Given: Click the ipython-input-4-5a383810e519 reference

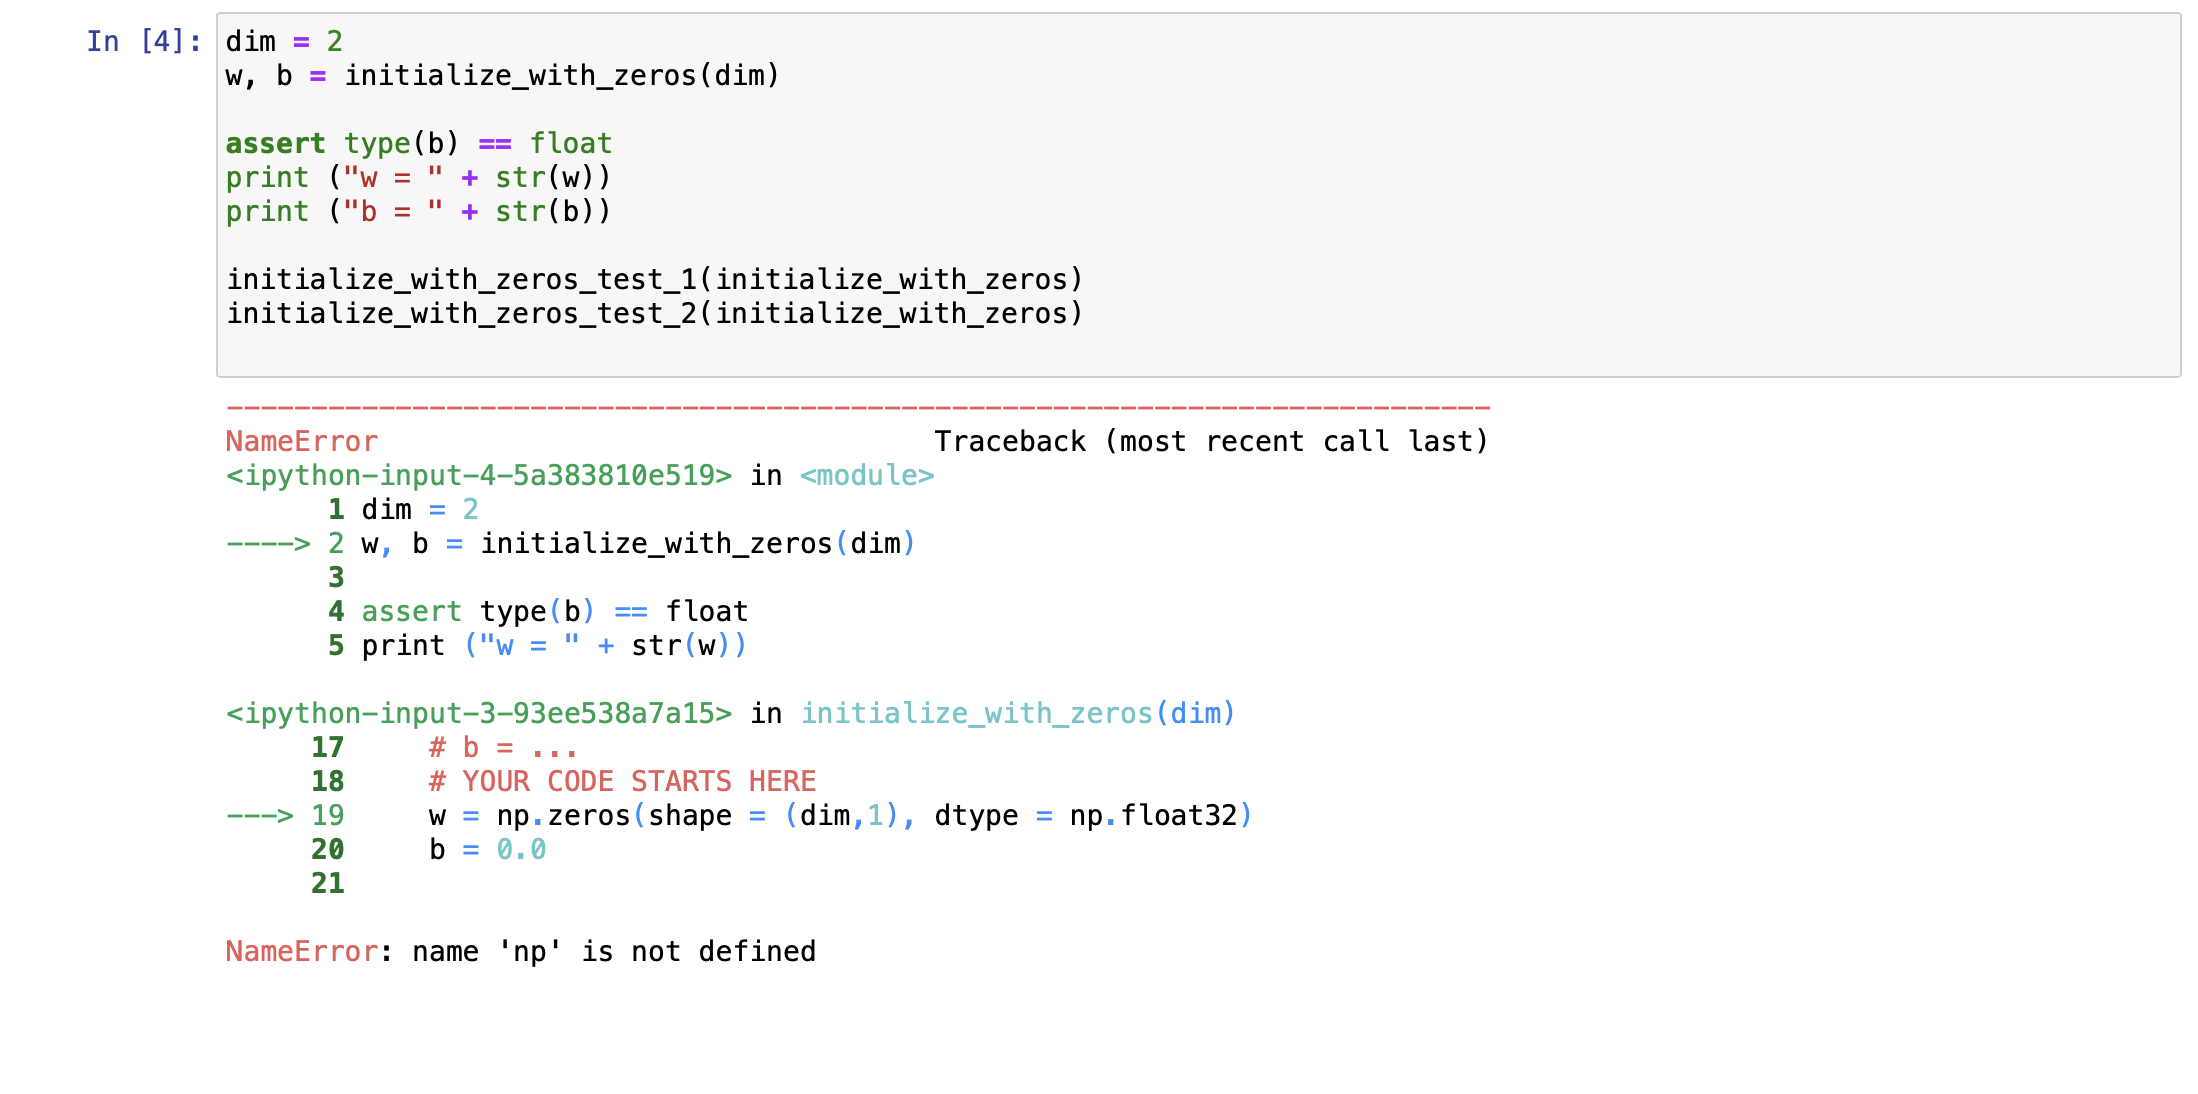Looking at the screenshot, I should (479, 476).
